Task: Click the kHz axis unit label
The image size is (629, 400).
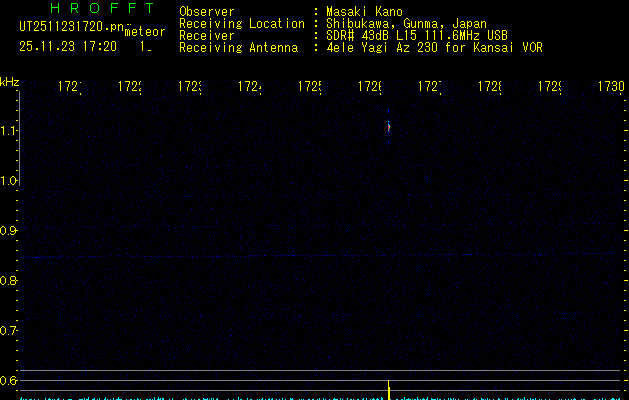Action: [10, 82]
